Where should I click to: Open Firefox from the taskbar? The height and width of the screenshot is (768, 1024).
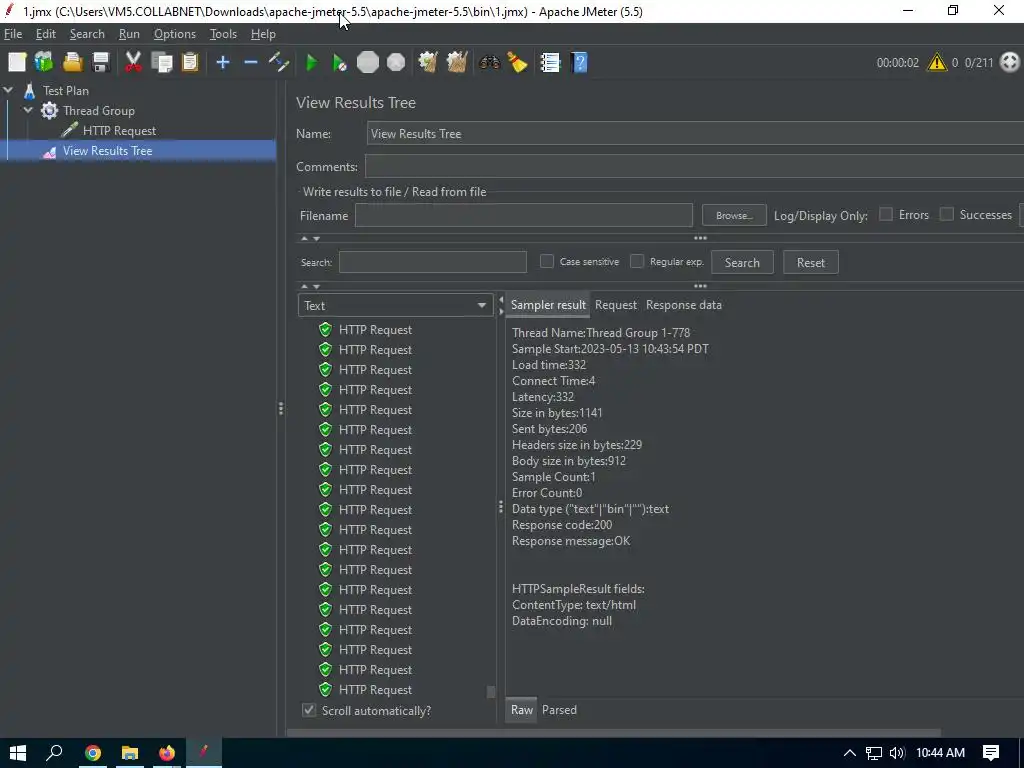[167, 753]
